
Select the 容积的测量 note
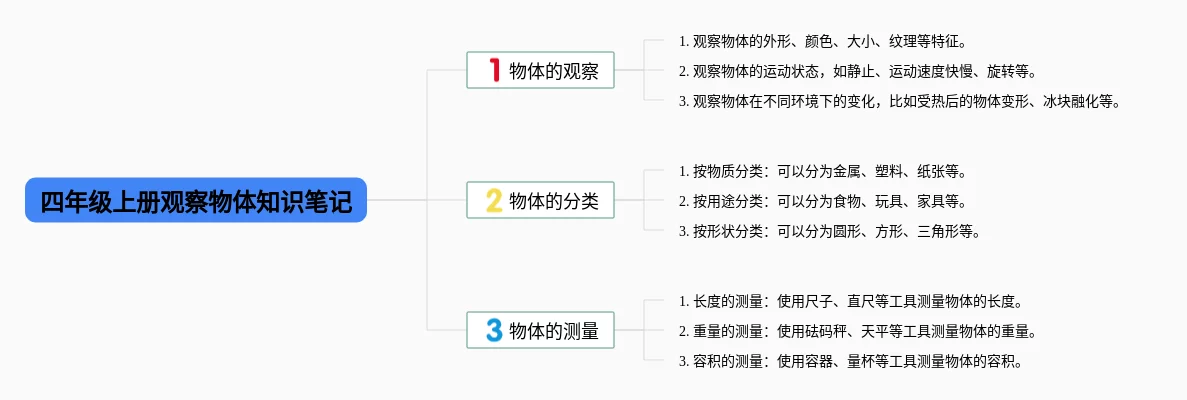(x=850, y=361)
